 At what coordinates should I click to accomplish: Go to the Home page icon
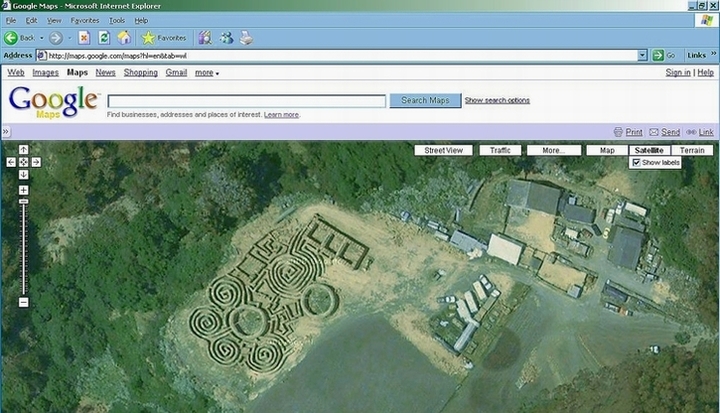[124, 38]
